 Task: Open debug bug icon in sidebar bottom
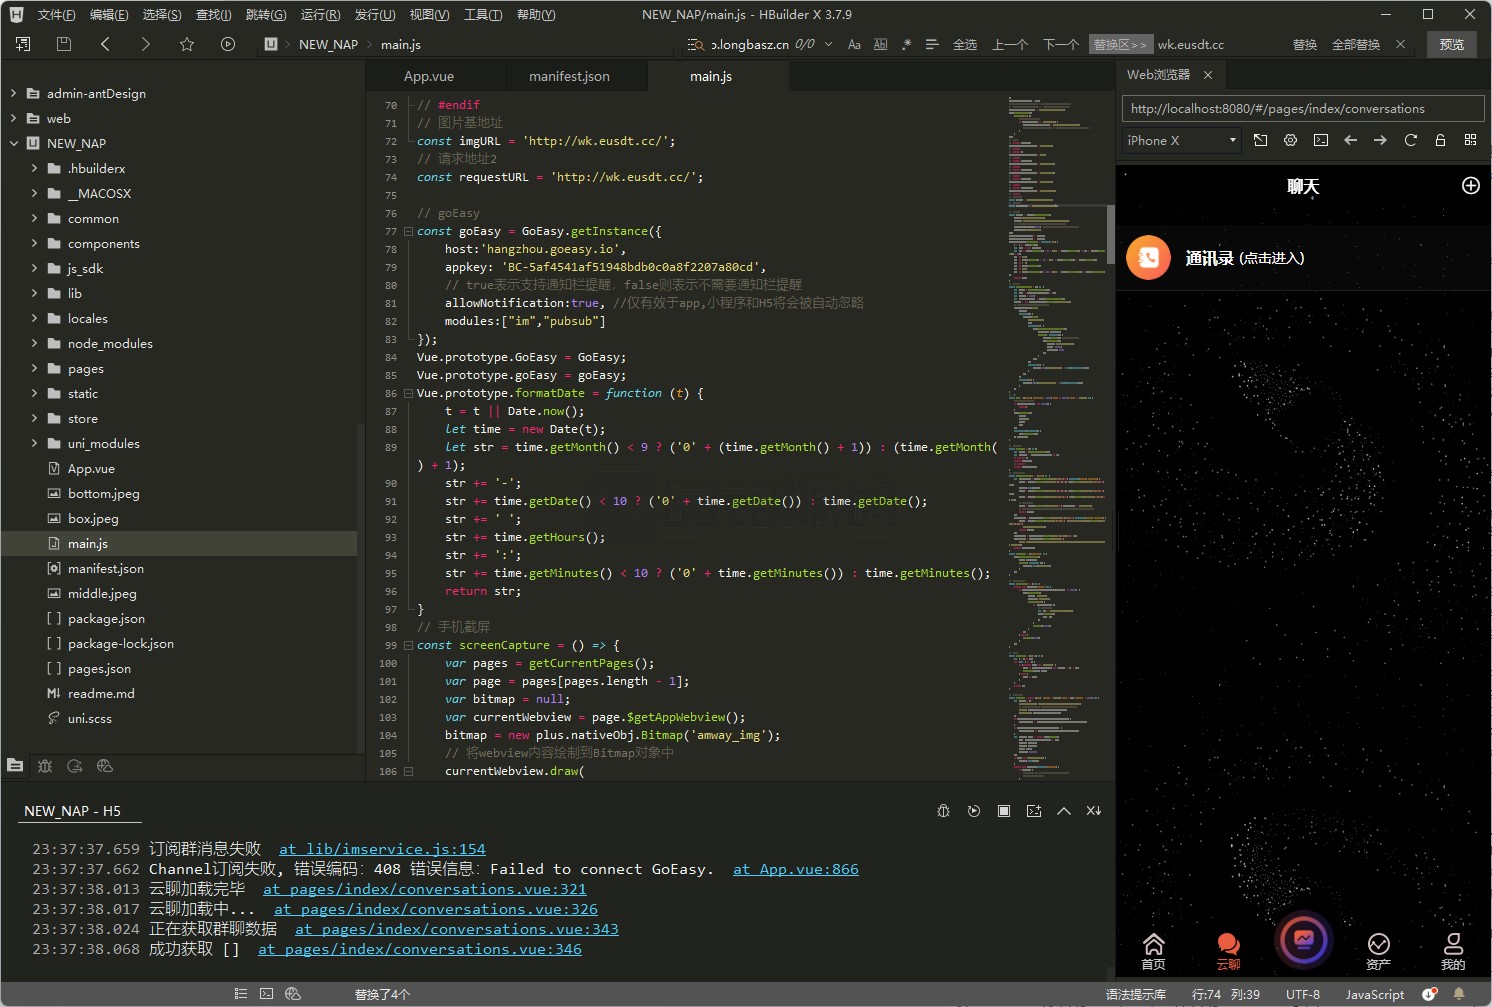[x=45, y=766]
